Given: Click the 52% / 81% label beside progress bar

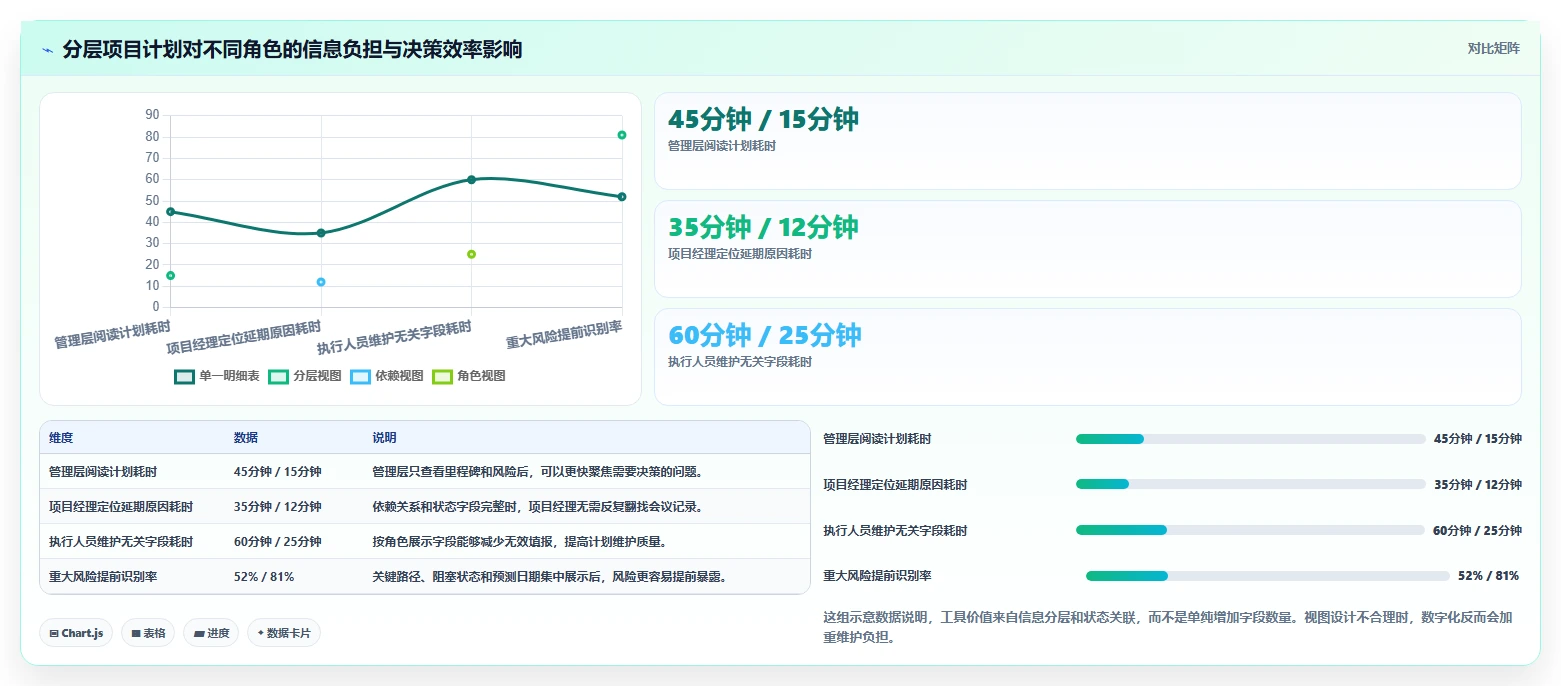Looking at the screenshot, I should pyautogui.click(x=1489, y=576).
